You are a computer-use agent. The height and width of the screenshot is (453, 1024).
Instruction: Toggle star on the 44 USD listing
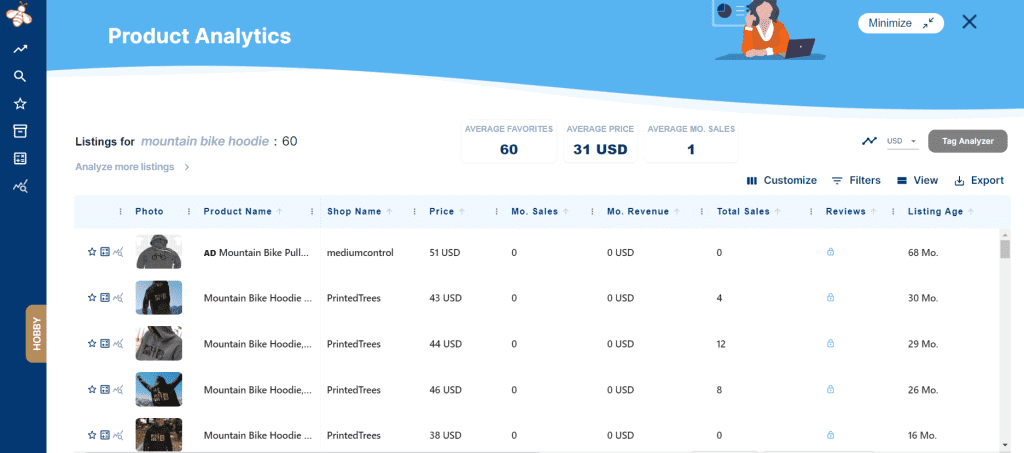point(92,343)
